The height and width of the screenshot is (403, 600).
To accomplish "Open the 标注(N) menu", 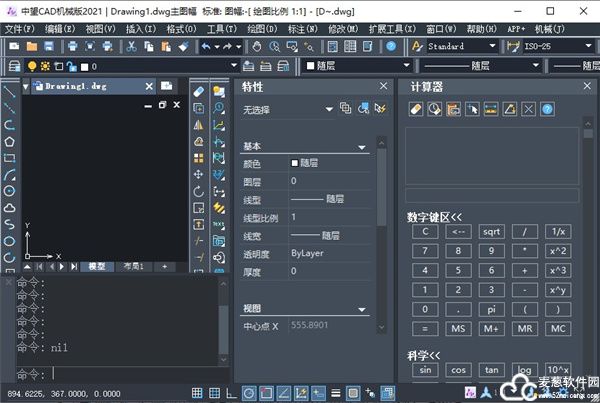I will (x=303, y=29).
